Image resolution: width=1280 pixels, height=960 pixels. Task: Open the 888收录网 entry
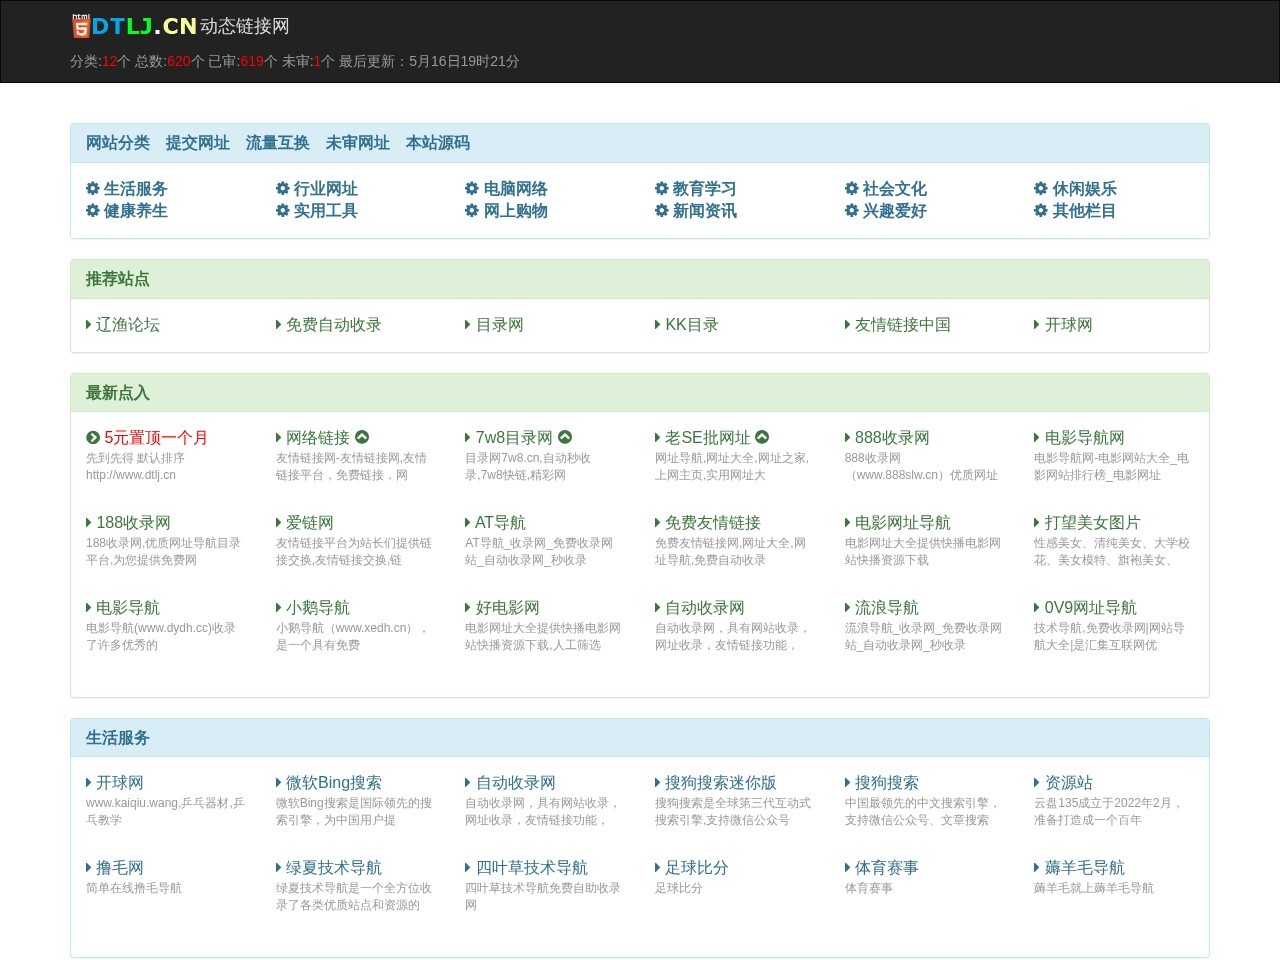[892, 437]
